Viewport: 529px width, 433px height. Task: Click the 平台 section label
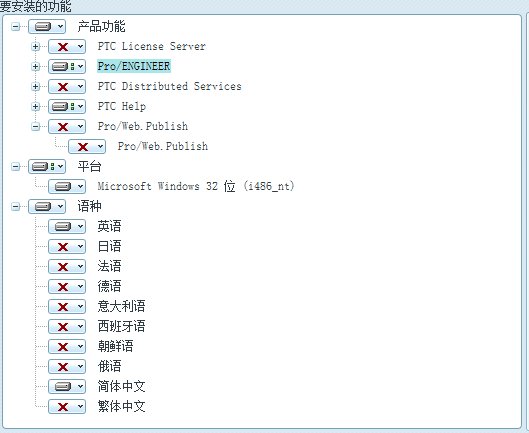[x=89, y=166]
